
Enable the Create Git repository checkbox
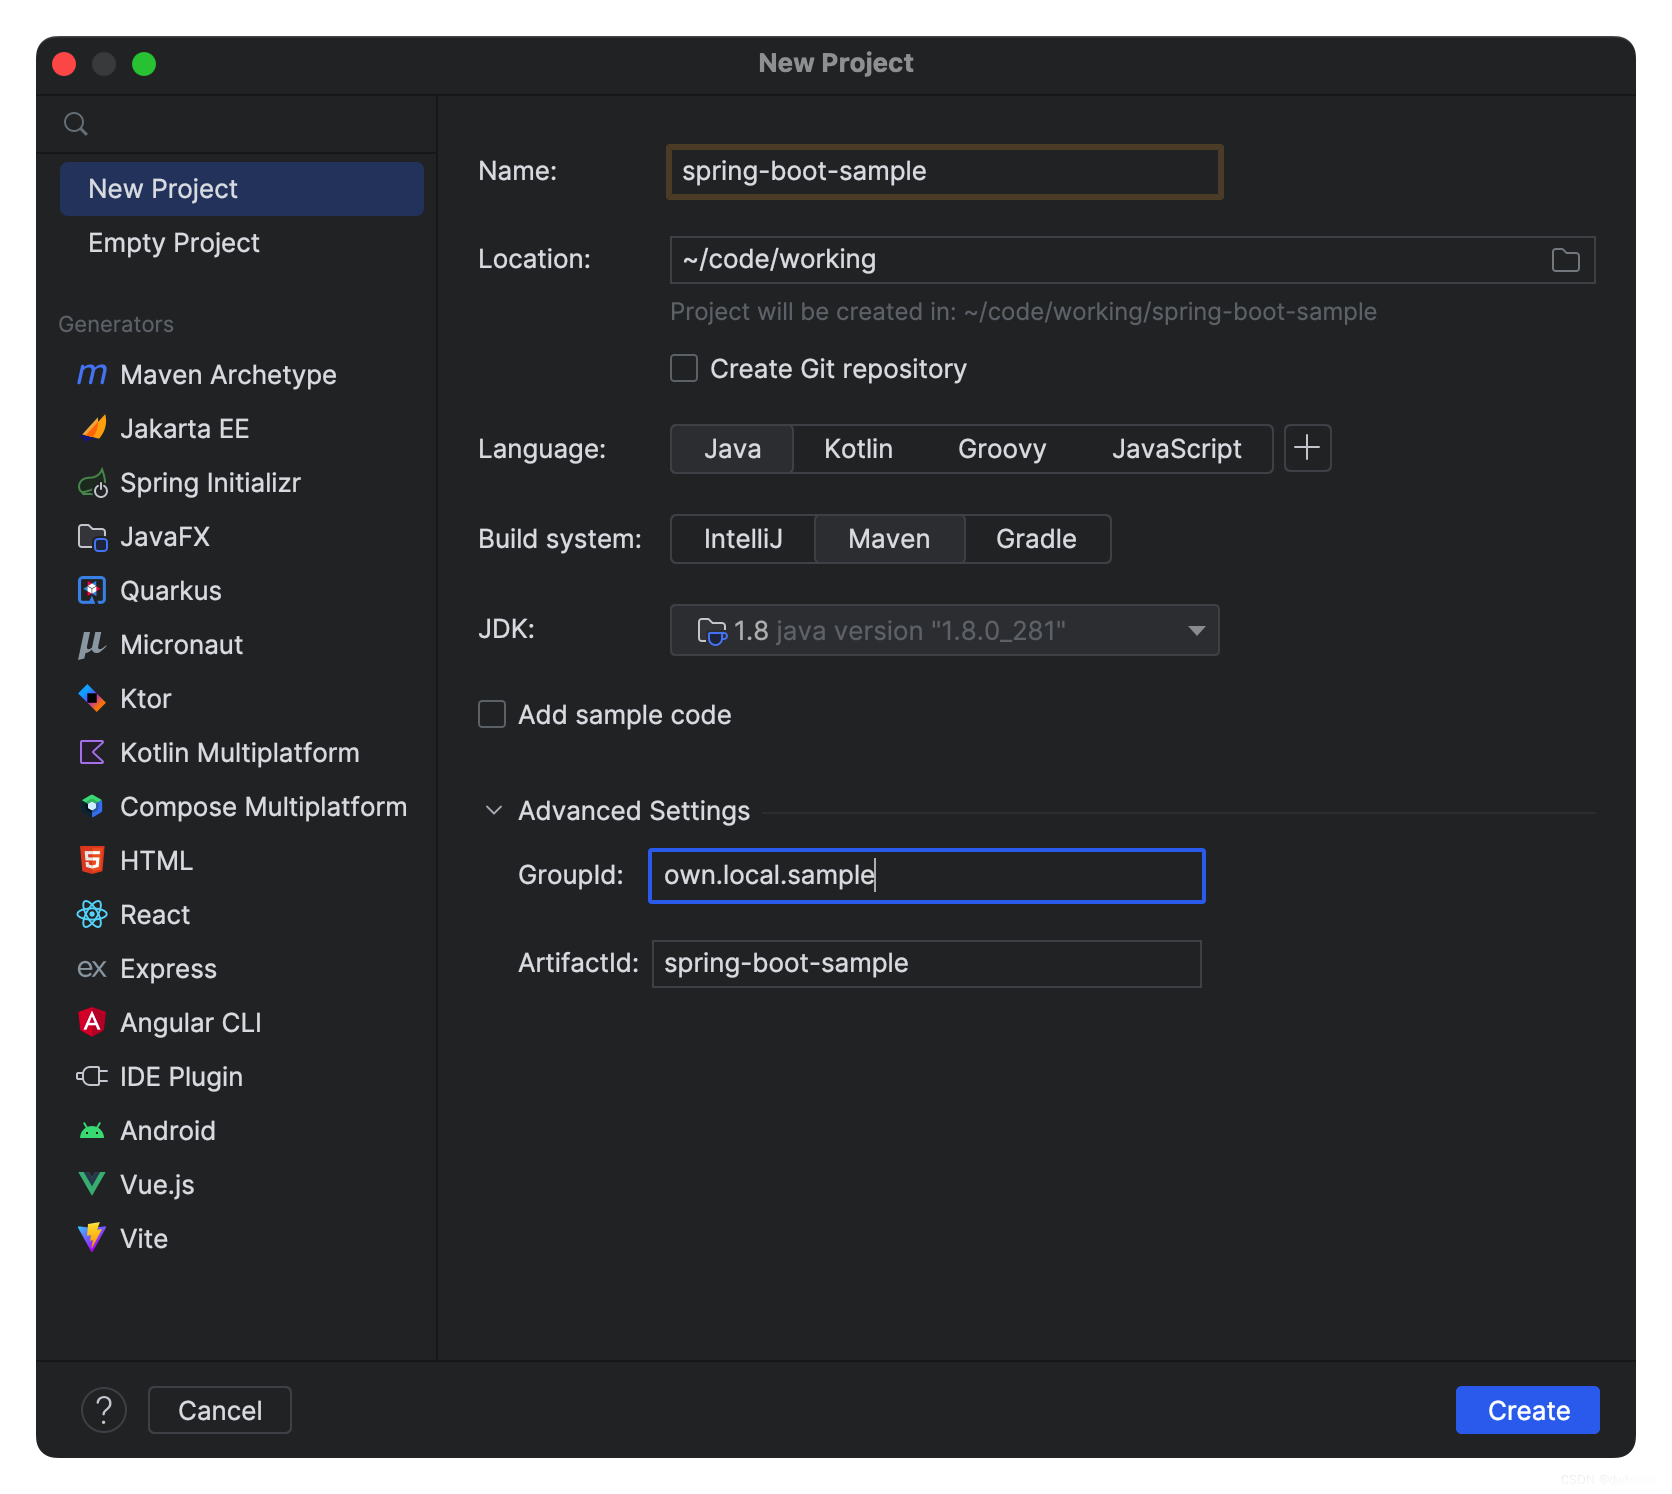[x=684, y=369]
